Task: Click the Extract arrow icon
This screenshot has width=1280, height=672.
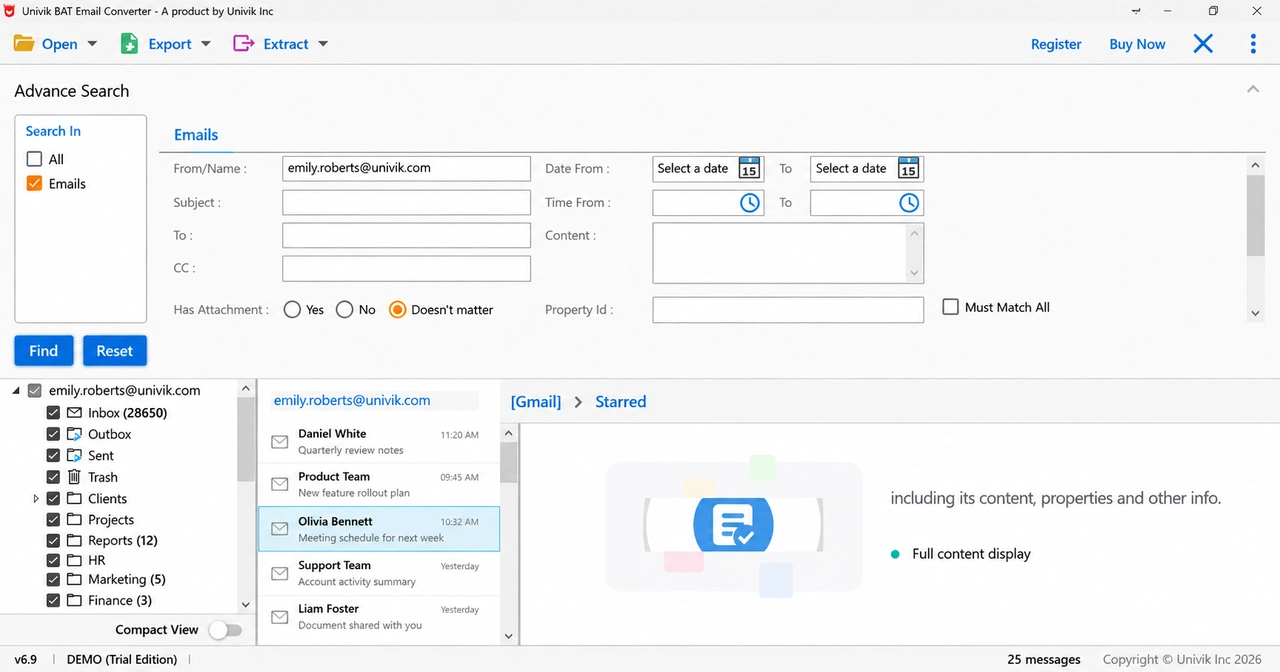Action: pyautogui.click(x=243, y=44)
